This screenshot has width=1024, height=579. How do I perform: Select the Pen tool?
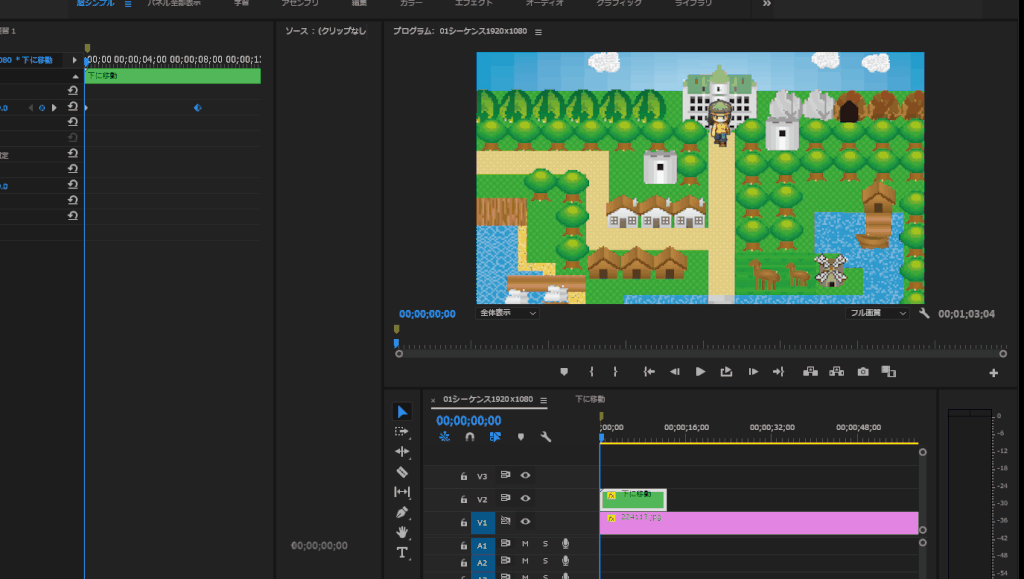click(402, 512)
